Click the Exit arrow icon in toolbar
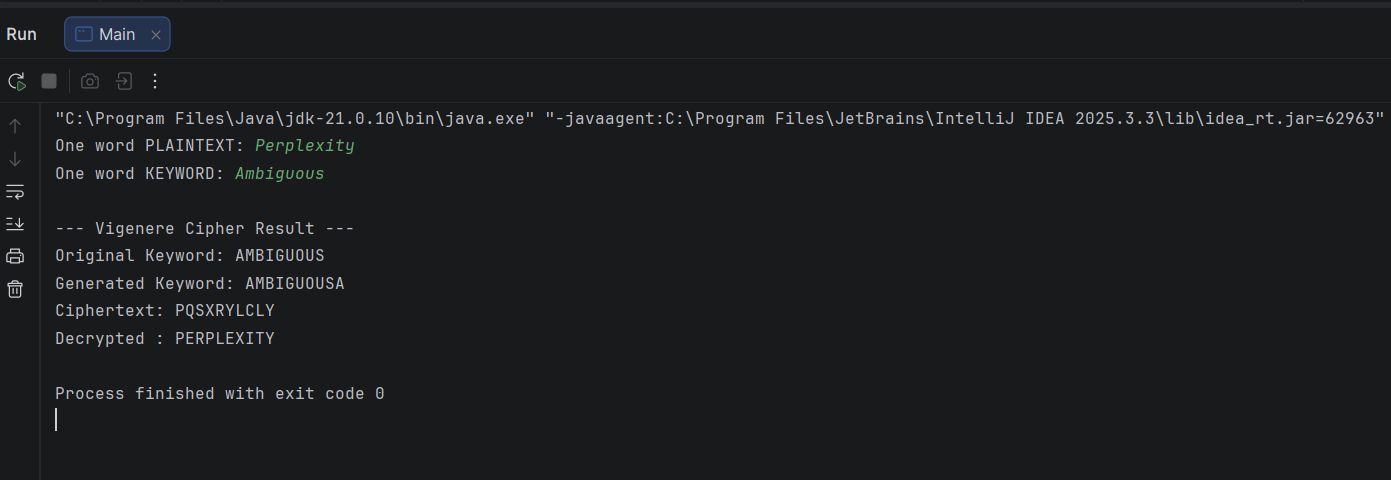This screenshot has width=1391, height=480. point(123,81)
